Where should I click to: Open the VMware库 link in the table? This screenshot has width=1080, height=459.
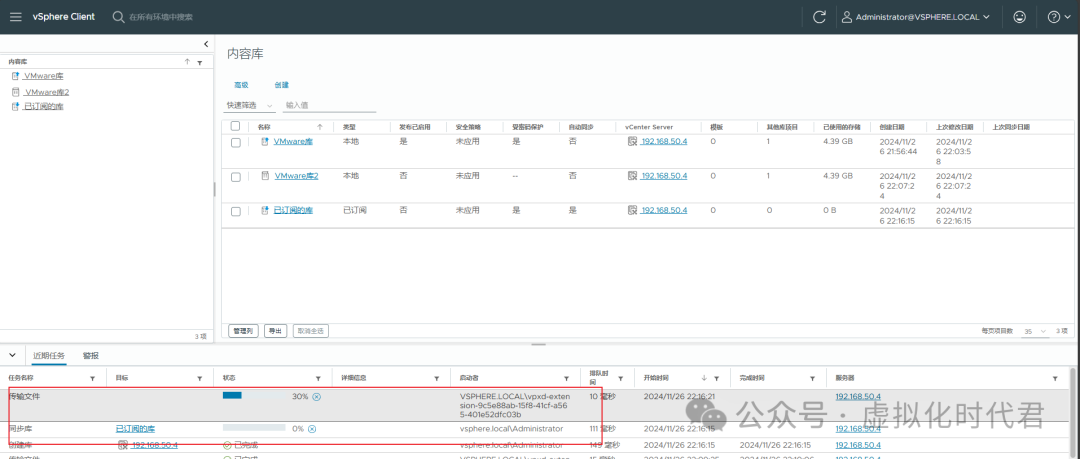[x=293, y=141]
